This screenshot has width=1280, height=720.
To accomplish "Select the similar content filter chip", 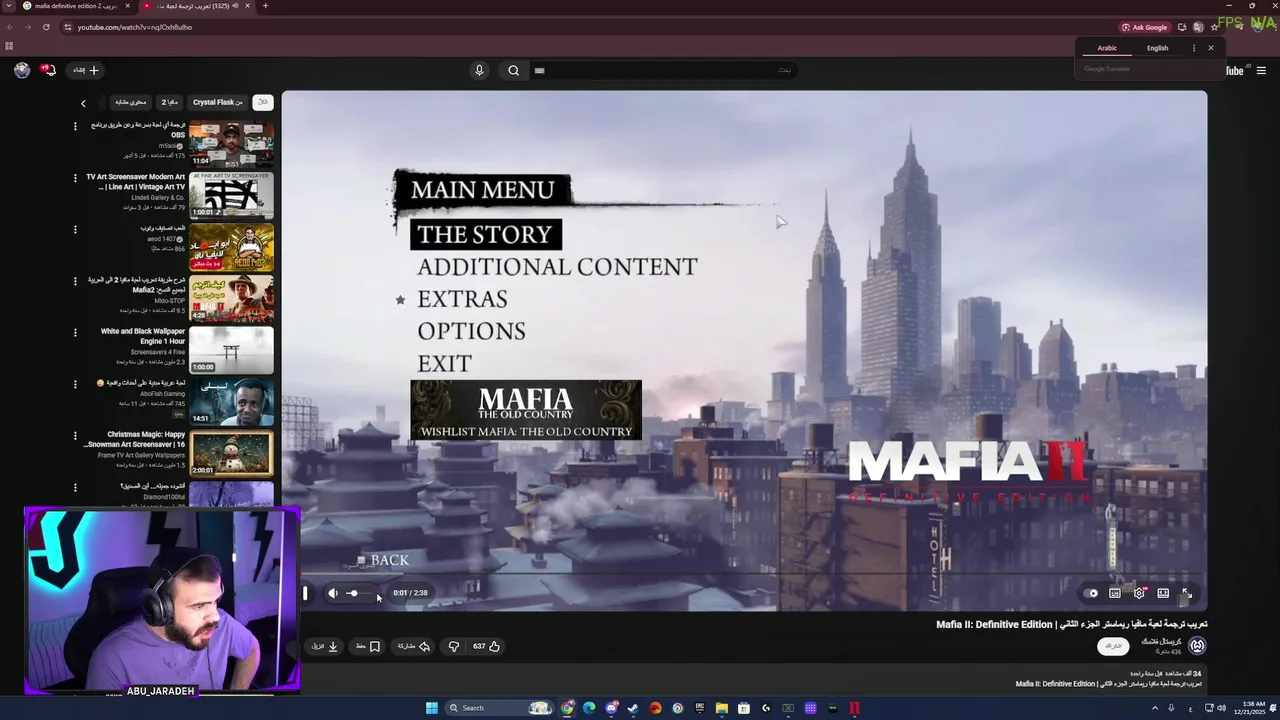I will coord(130,102).
